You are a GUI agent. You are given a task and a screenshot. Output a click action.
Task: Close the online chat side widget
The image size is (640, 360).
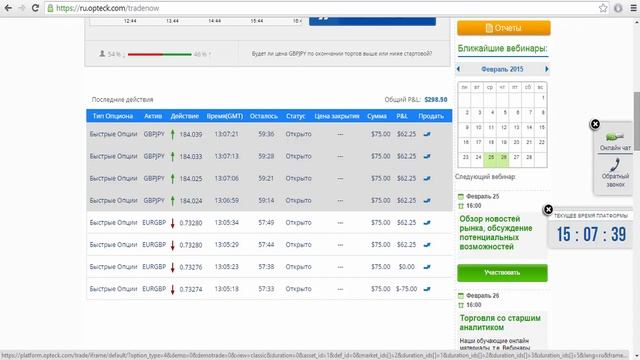click(595, 124)
